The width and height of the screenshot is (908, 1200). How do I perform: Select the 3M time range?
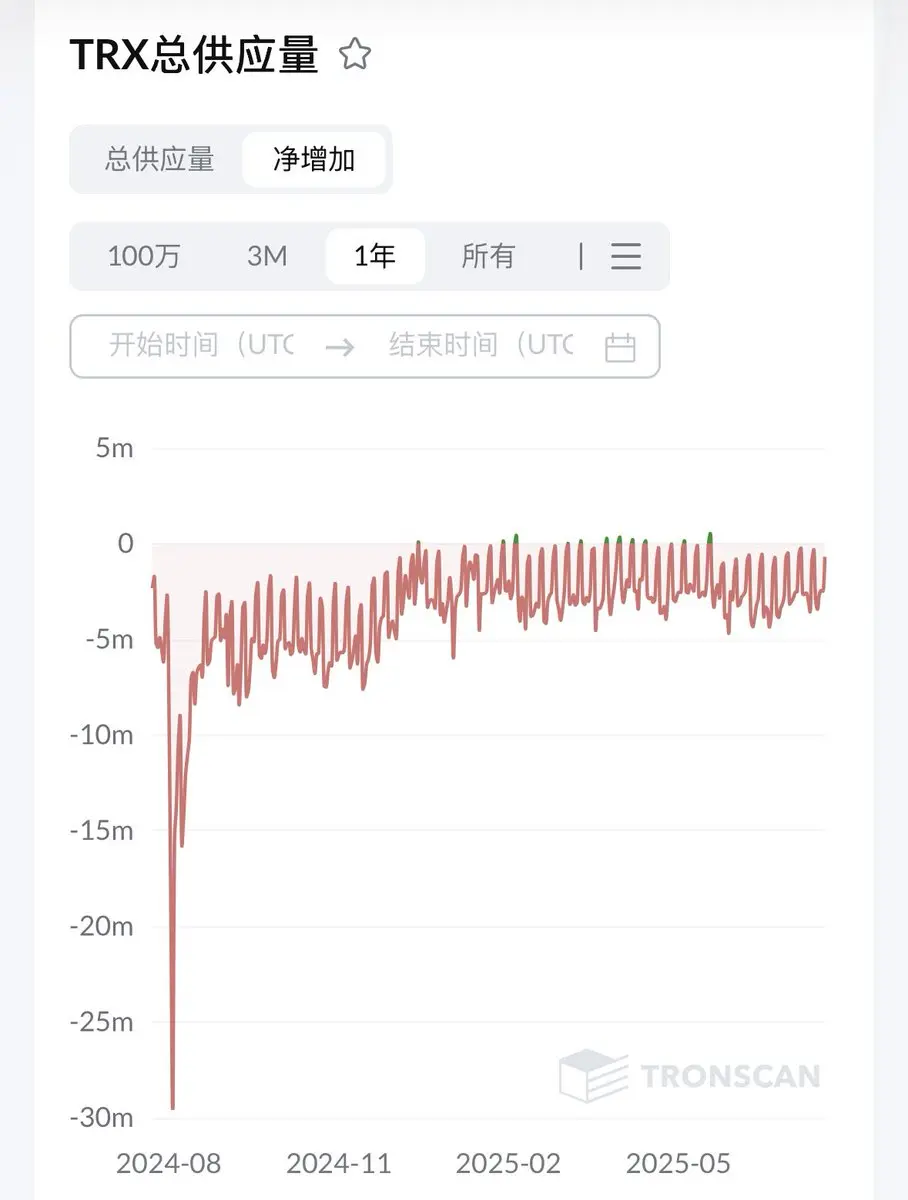click(267, 256)
